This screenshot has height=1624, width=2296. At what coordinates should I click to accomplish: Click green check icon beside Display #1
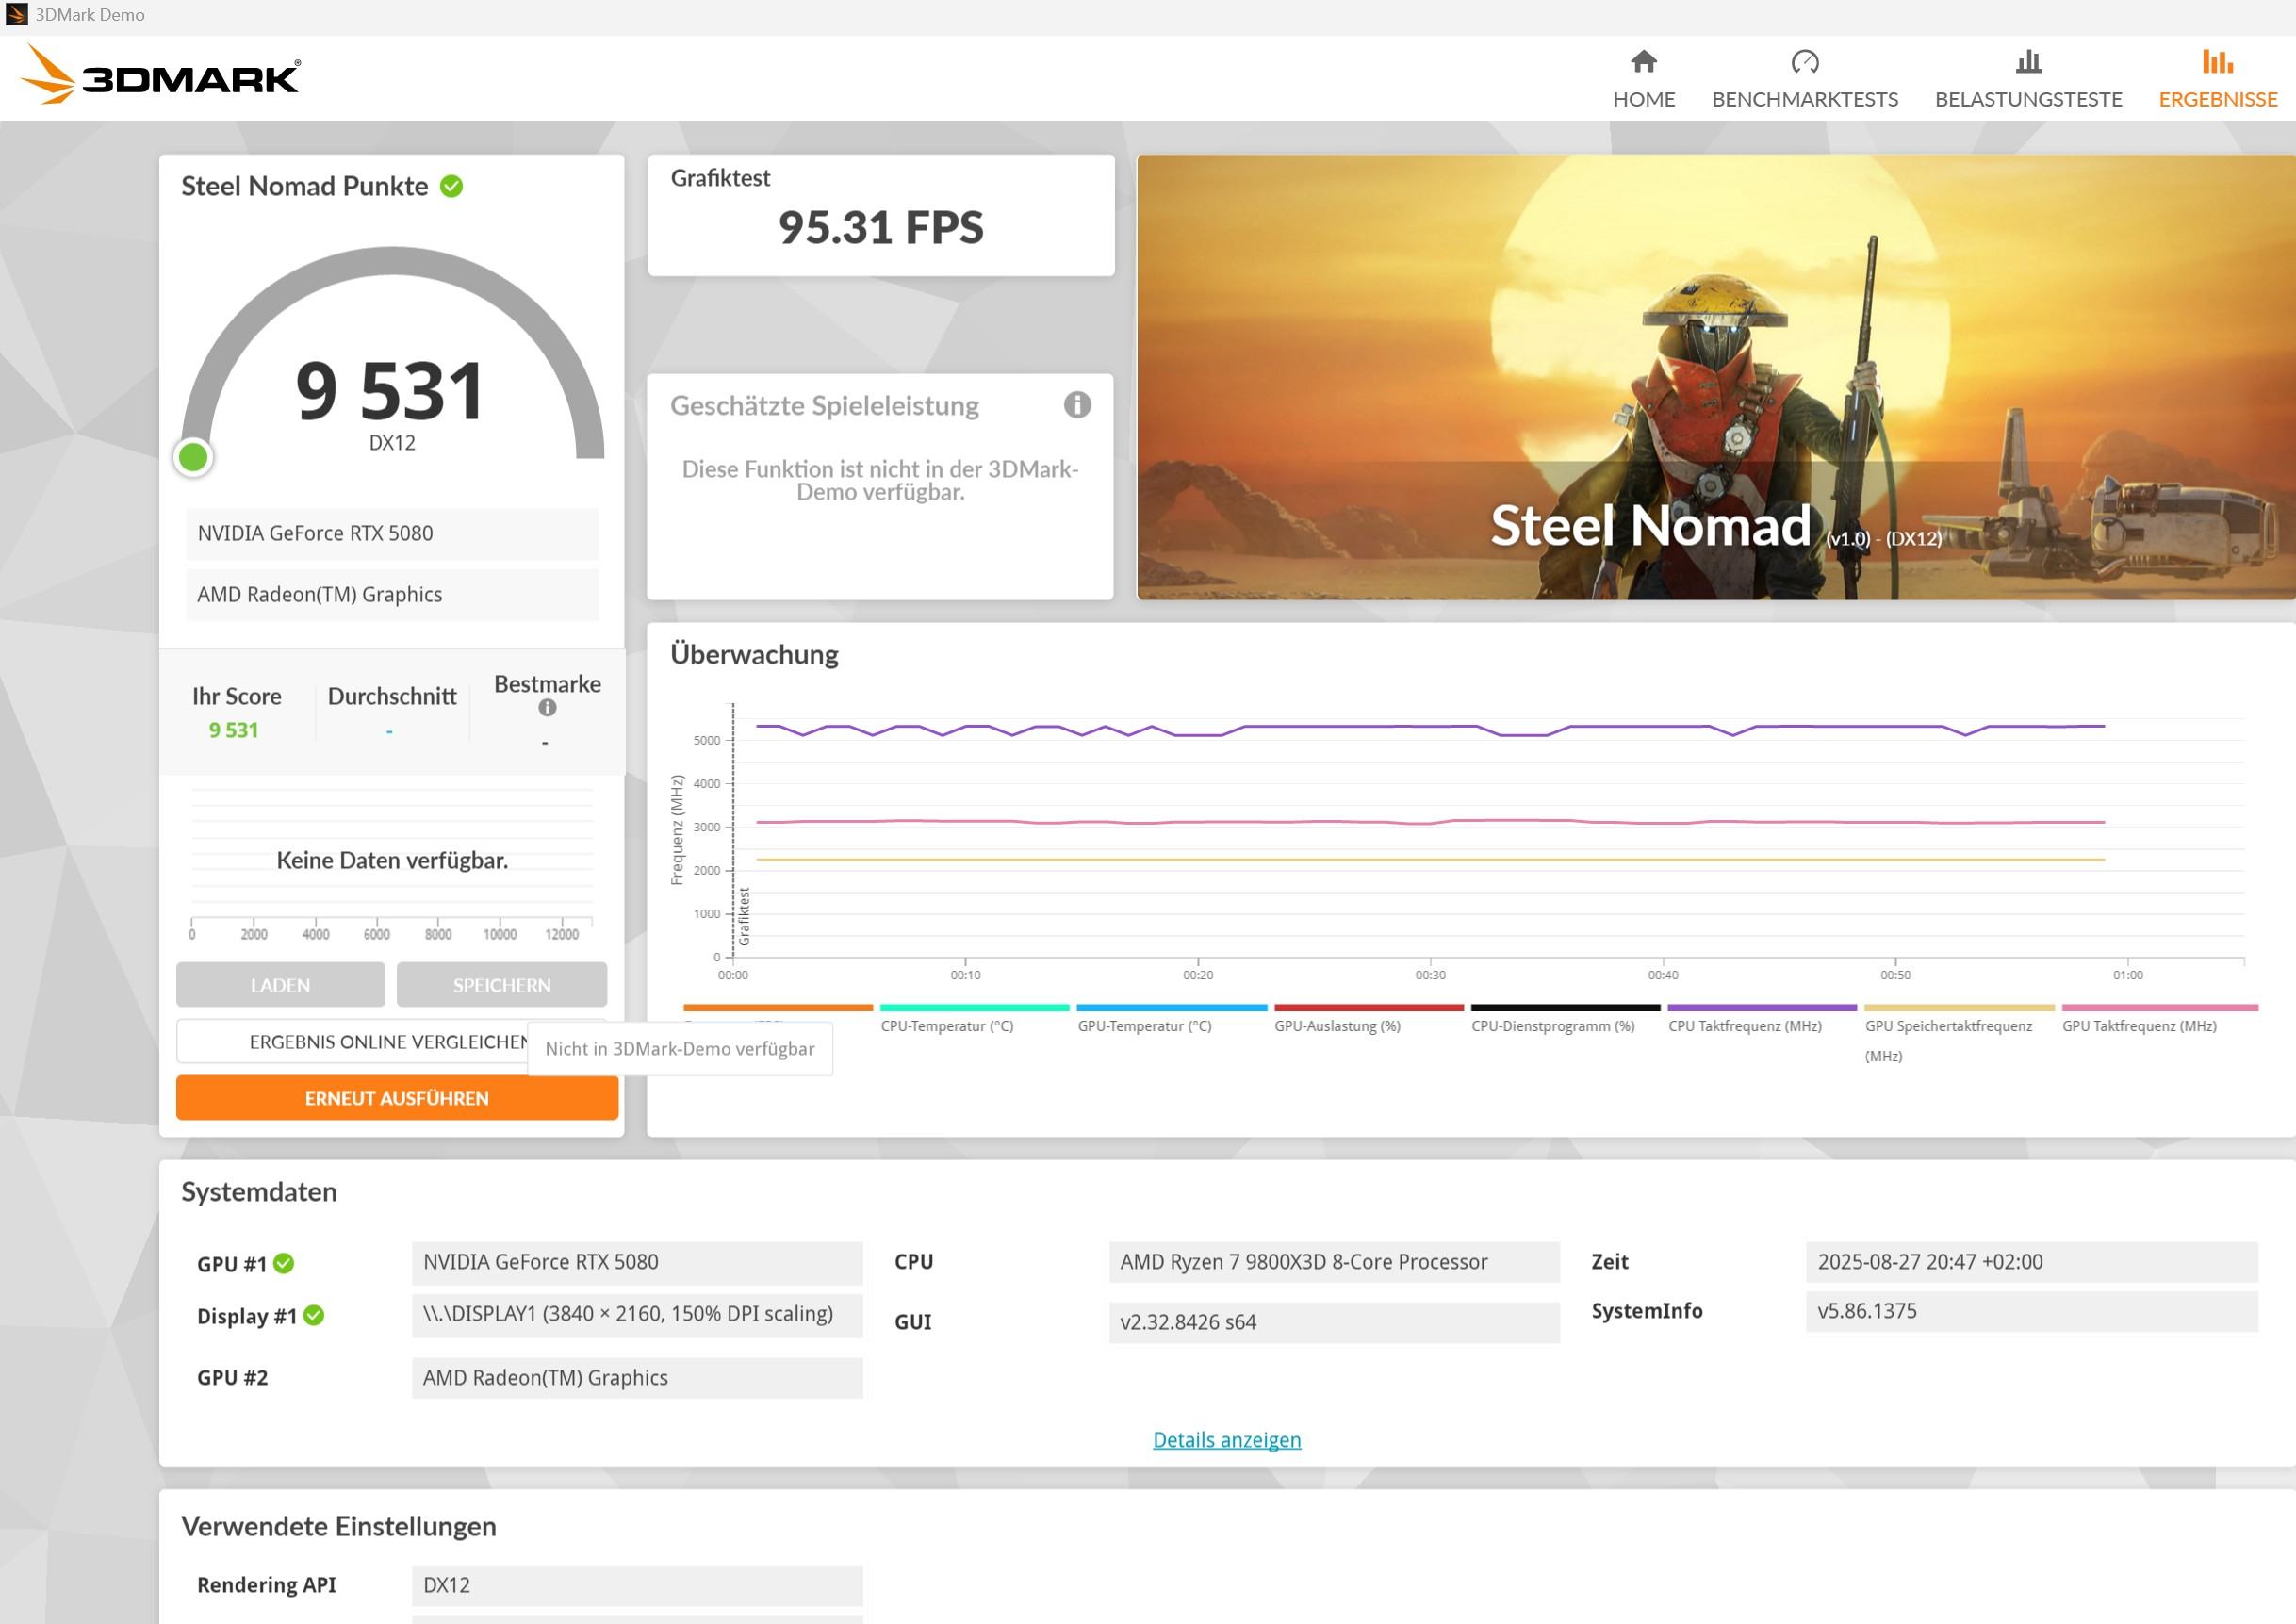[314, 1315]
